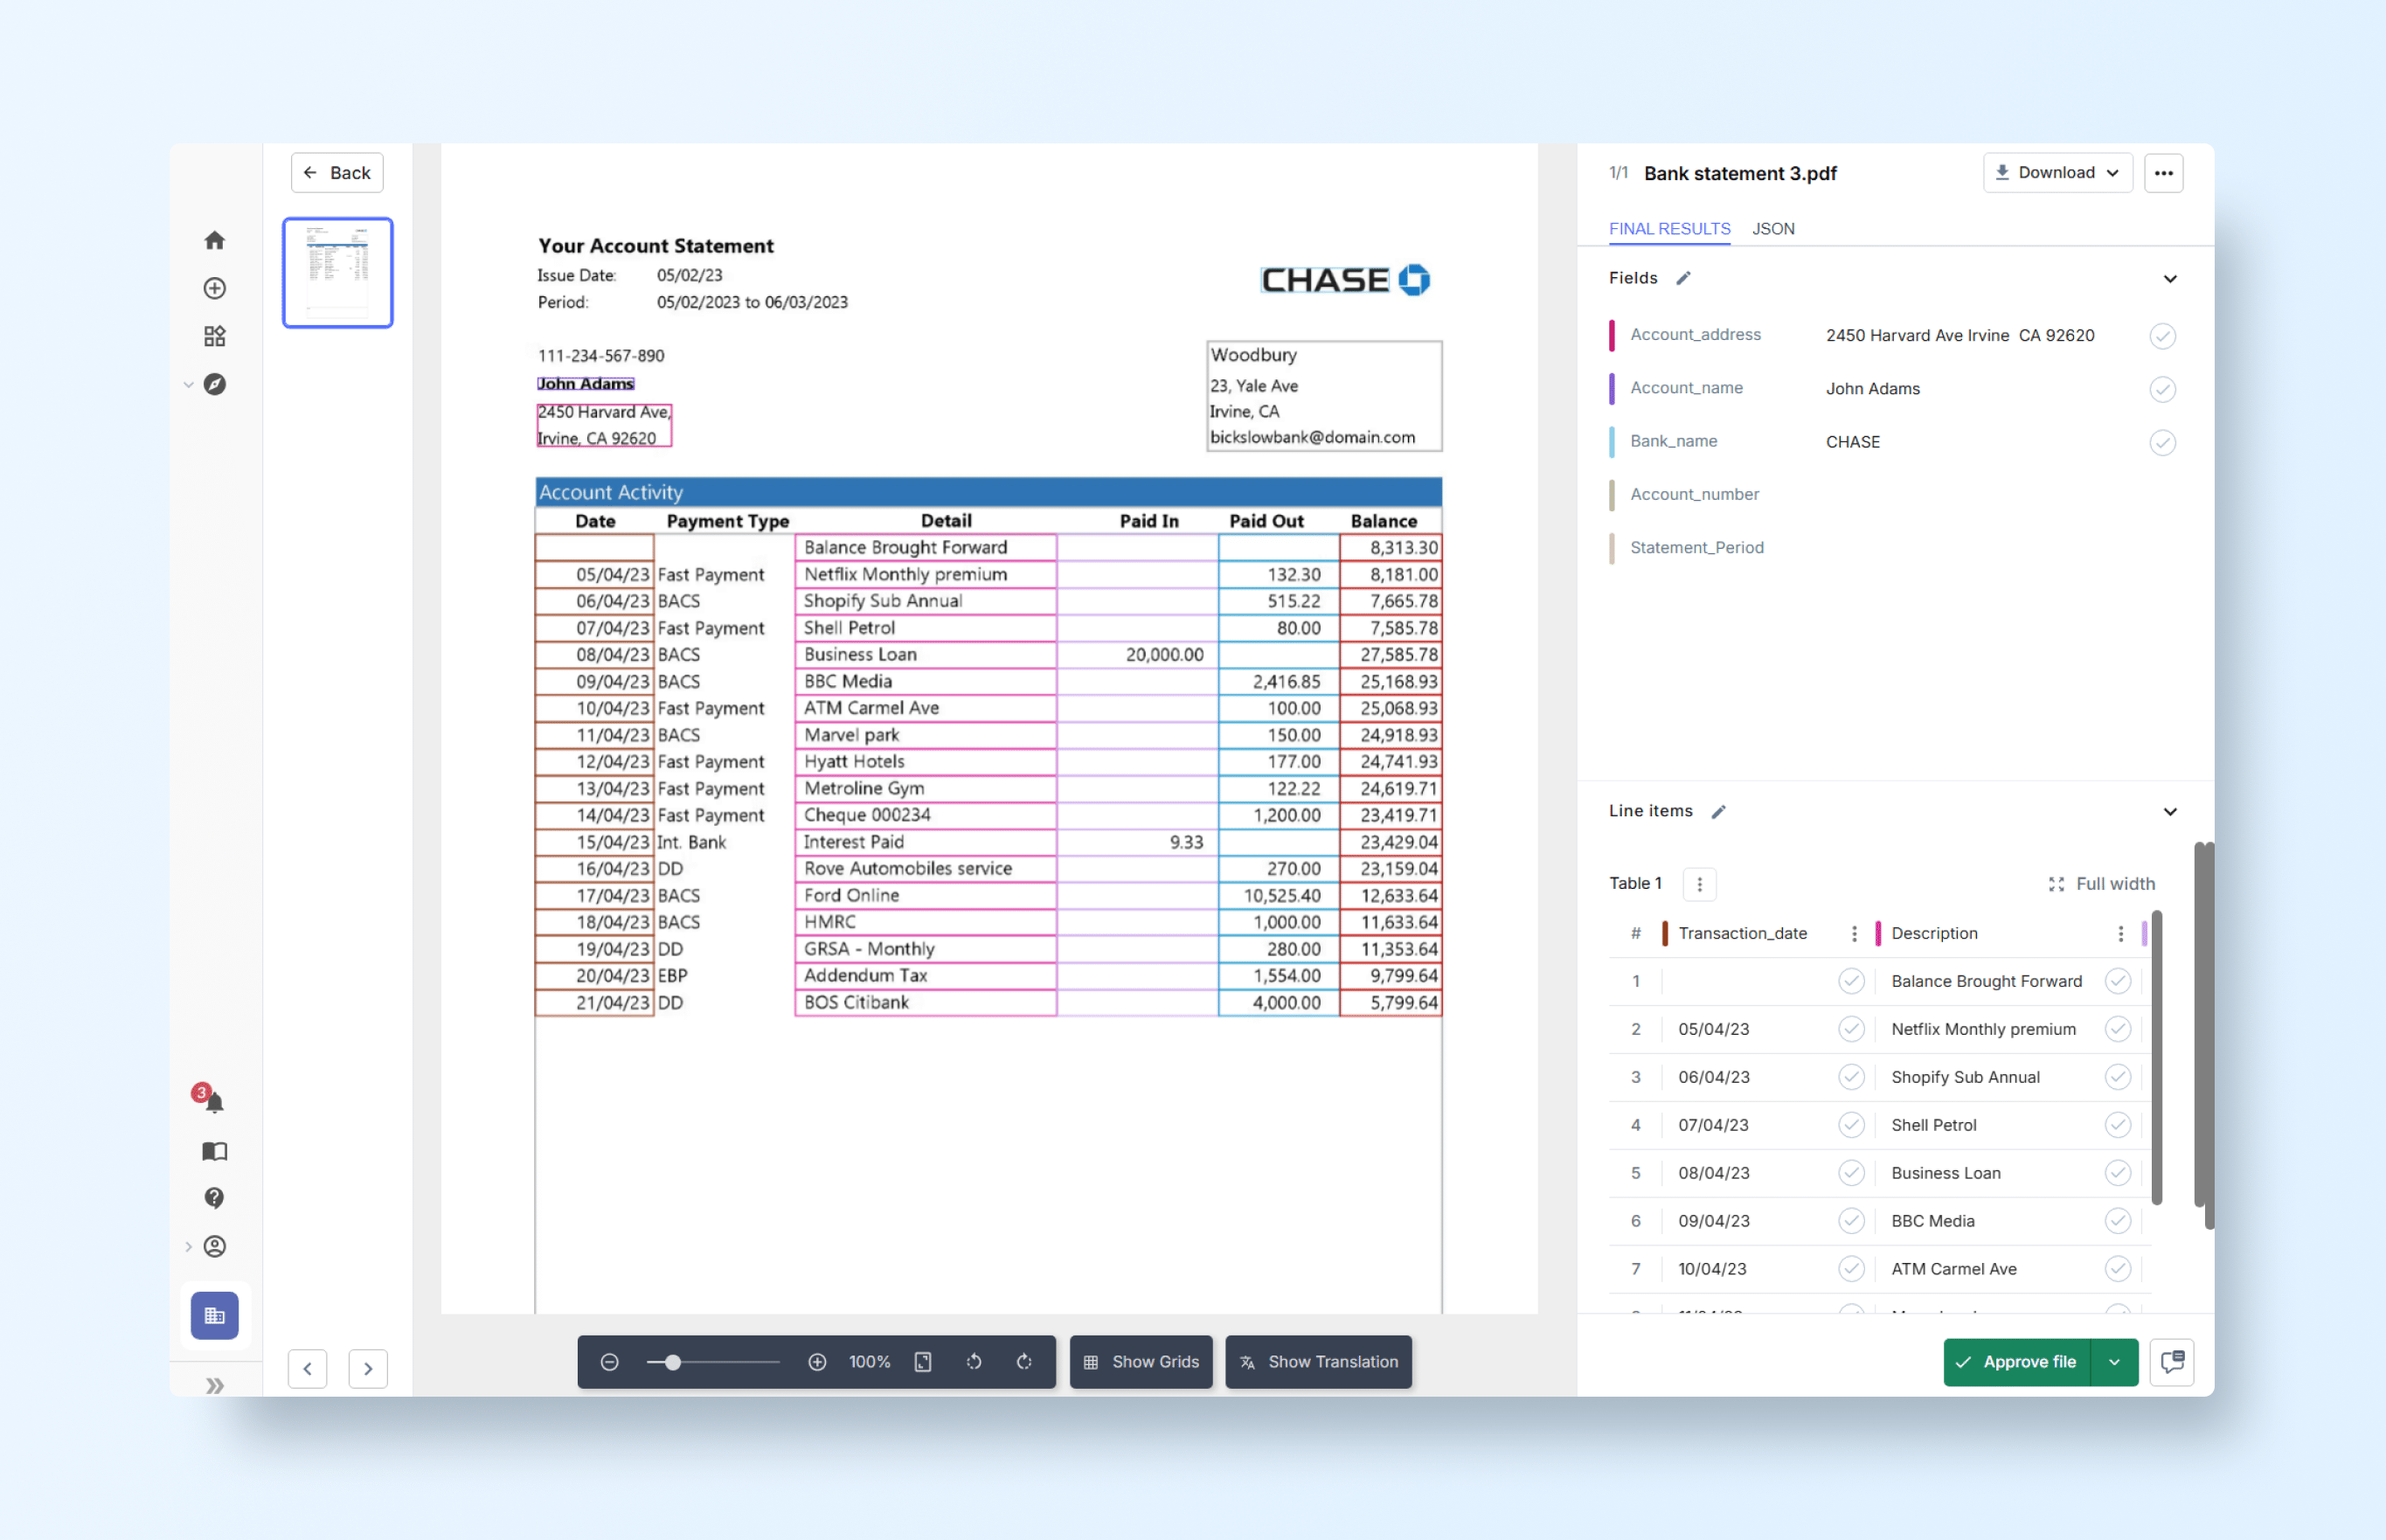Open the Download dropdown
The height and width of the screenshot is (1540, 2386).
[2057, 173]
